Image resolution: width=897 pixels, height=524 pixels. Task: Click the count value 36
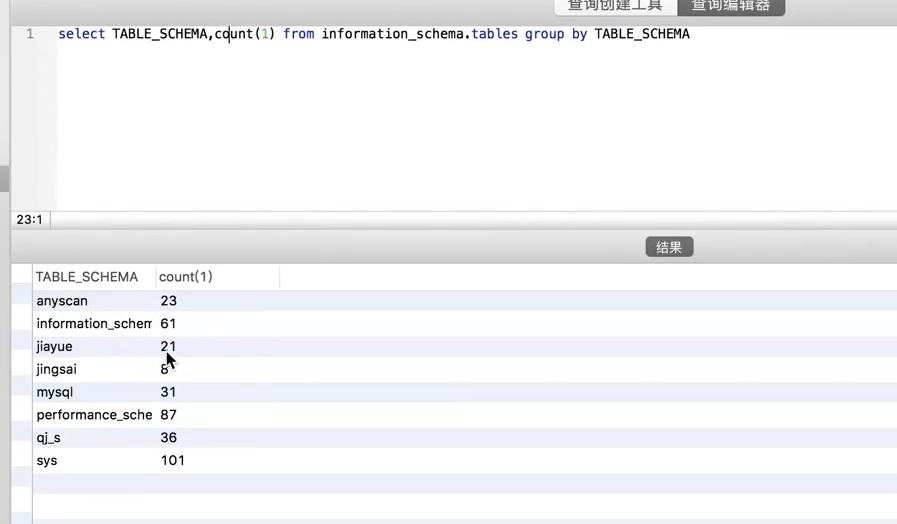pyautogui.click(x=169, y=438)
